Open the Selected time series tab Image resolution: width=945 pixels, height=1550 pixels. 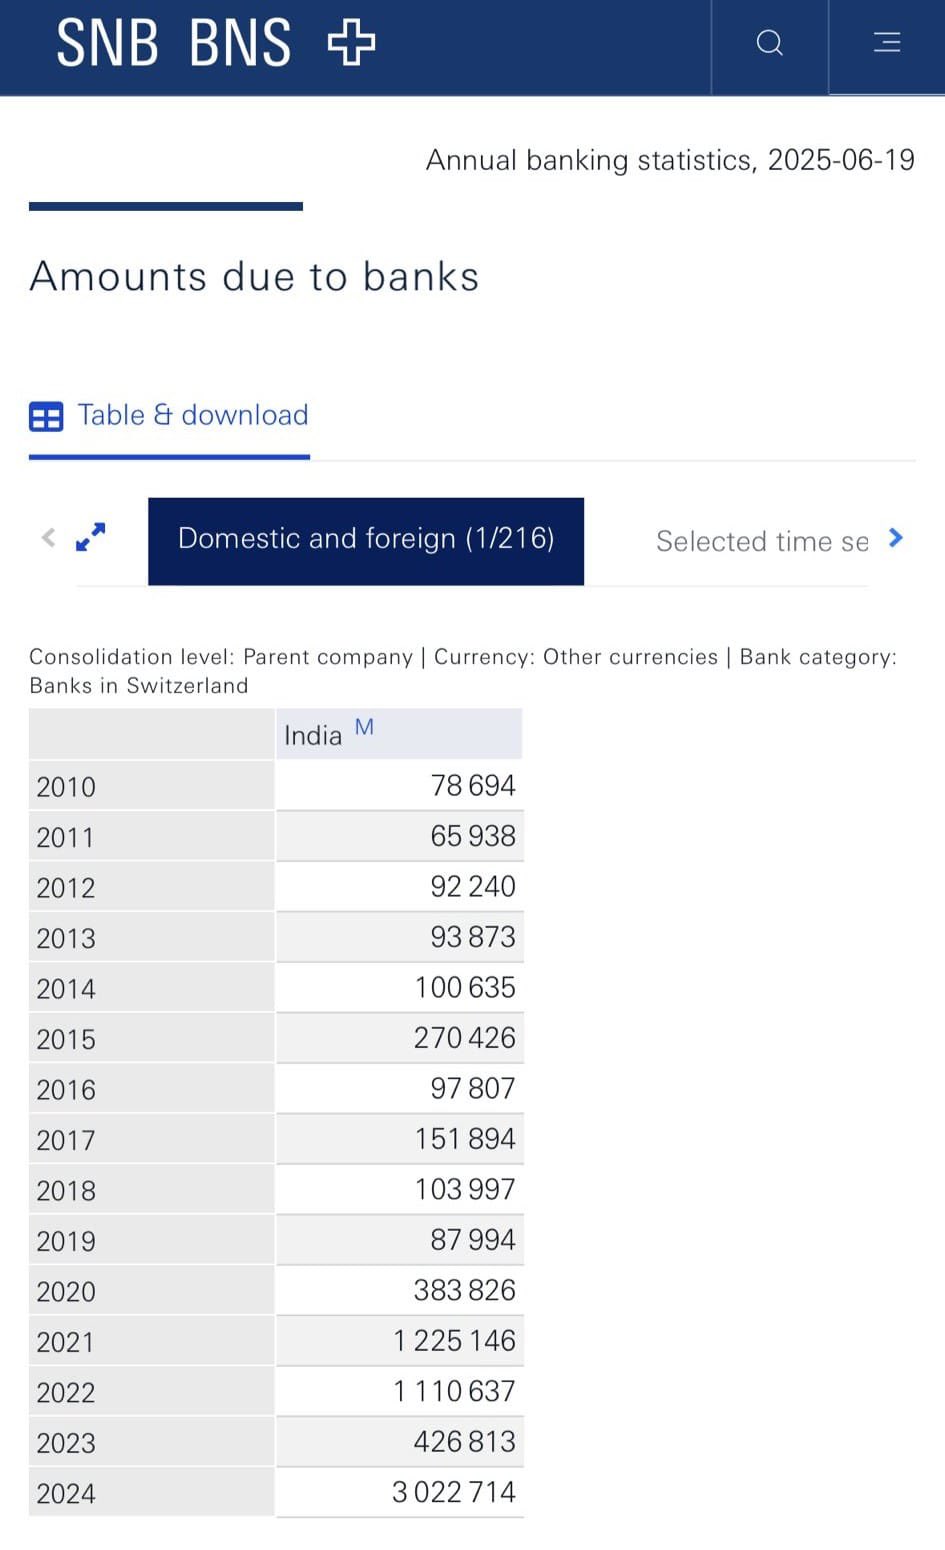click(x=762, y=541)
